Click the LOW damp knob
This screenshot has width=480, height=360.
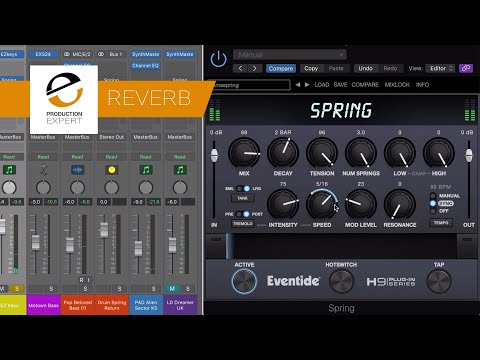(400, 153)
